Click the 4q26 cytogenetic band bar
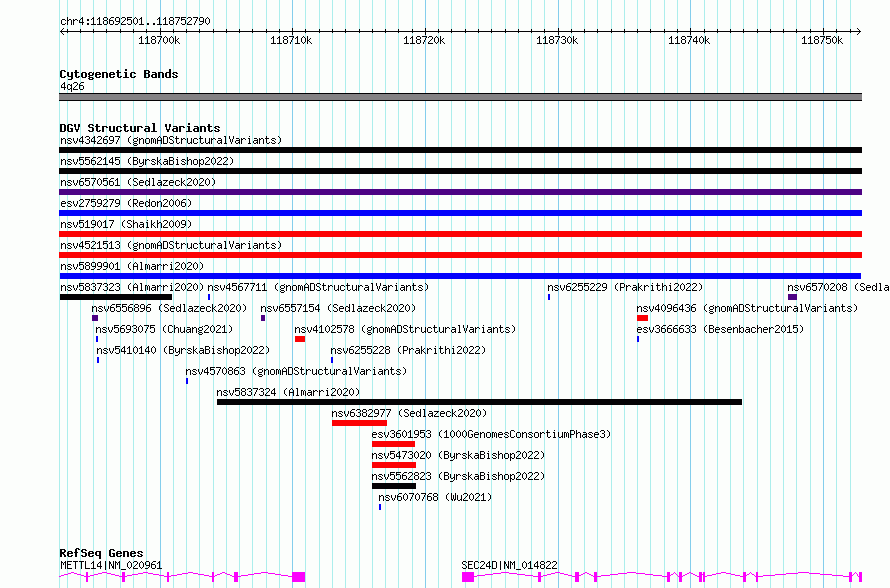Screen dimensions: 890x588 [x=460, y=97]
